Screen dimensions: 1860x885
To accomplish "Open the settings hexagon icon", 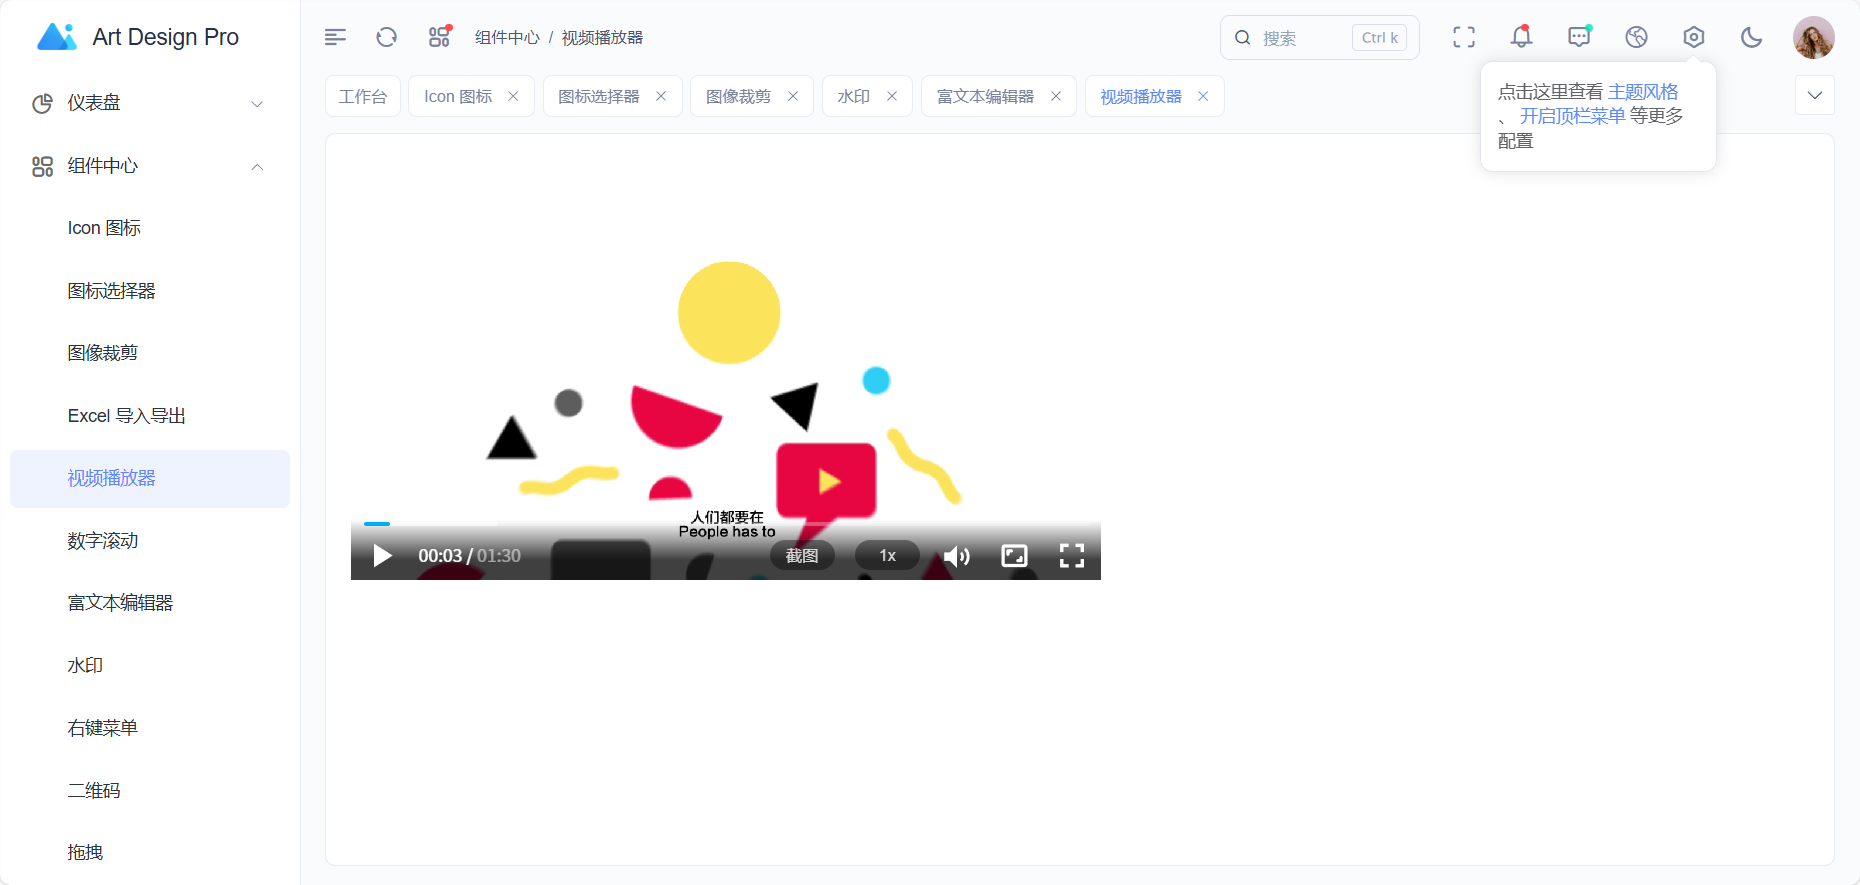I will click(x=1694, y=37).
